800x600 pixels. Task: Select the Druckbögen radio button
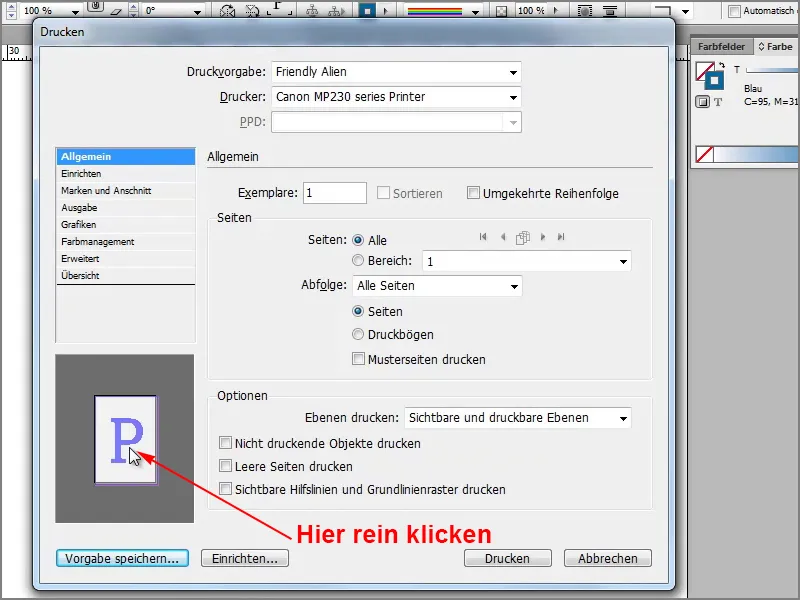(358, 335)
